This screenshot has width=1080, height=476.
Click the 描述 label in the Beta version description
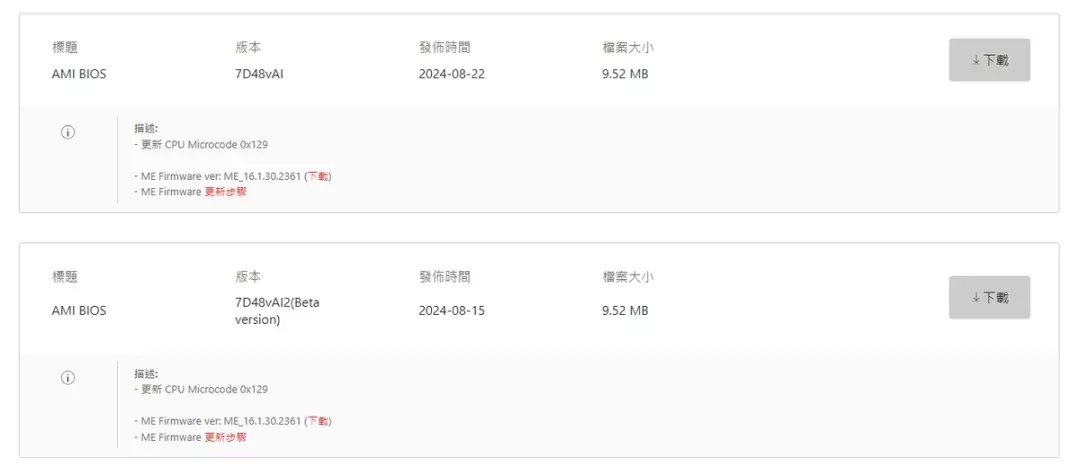[146, 374]
